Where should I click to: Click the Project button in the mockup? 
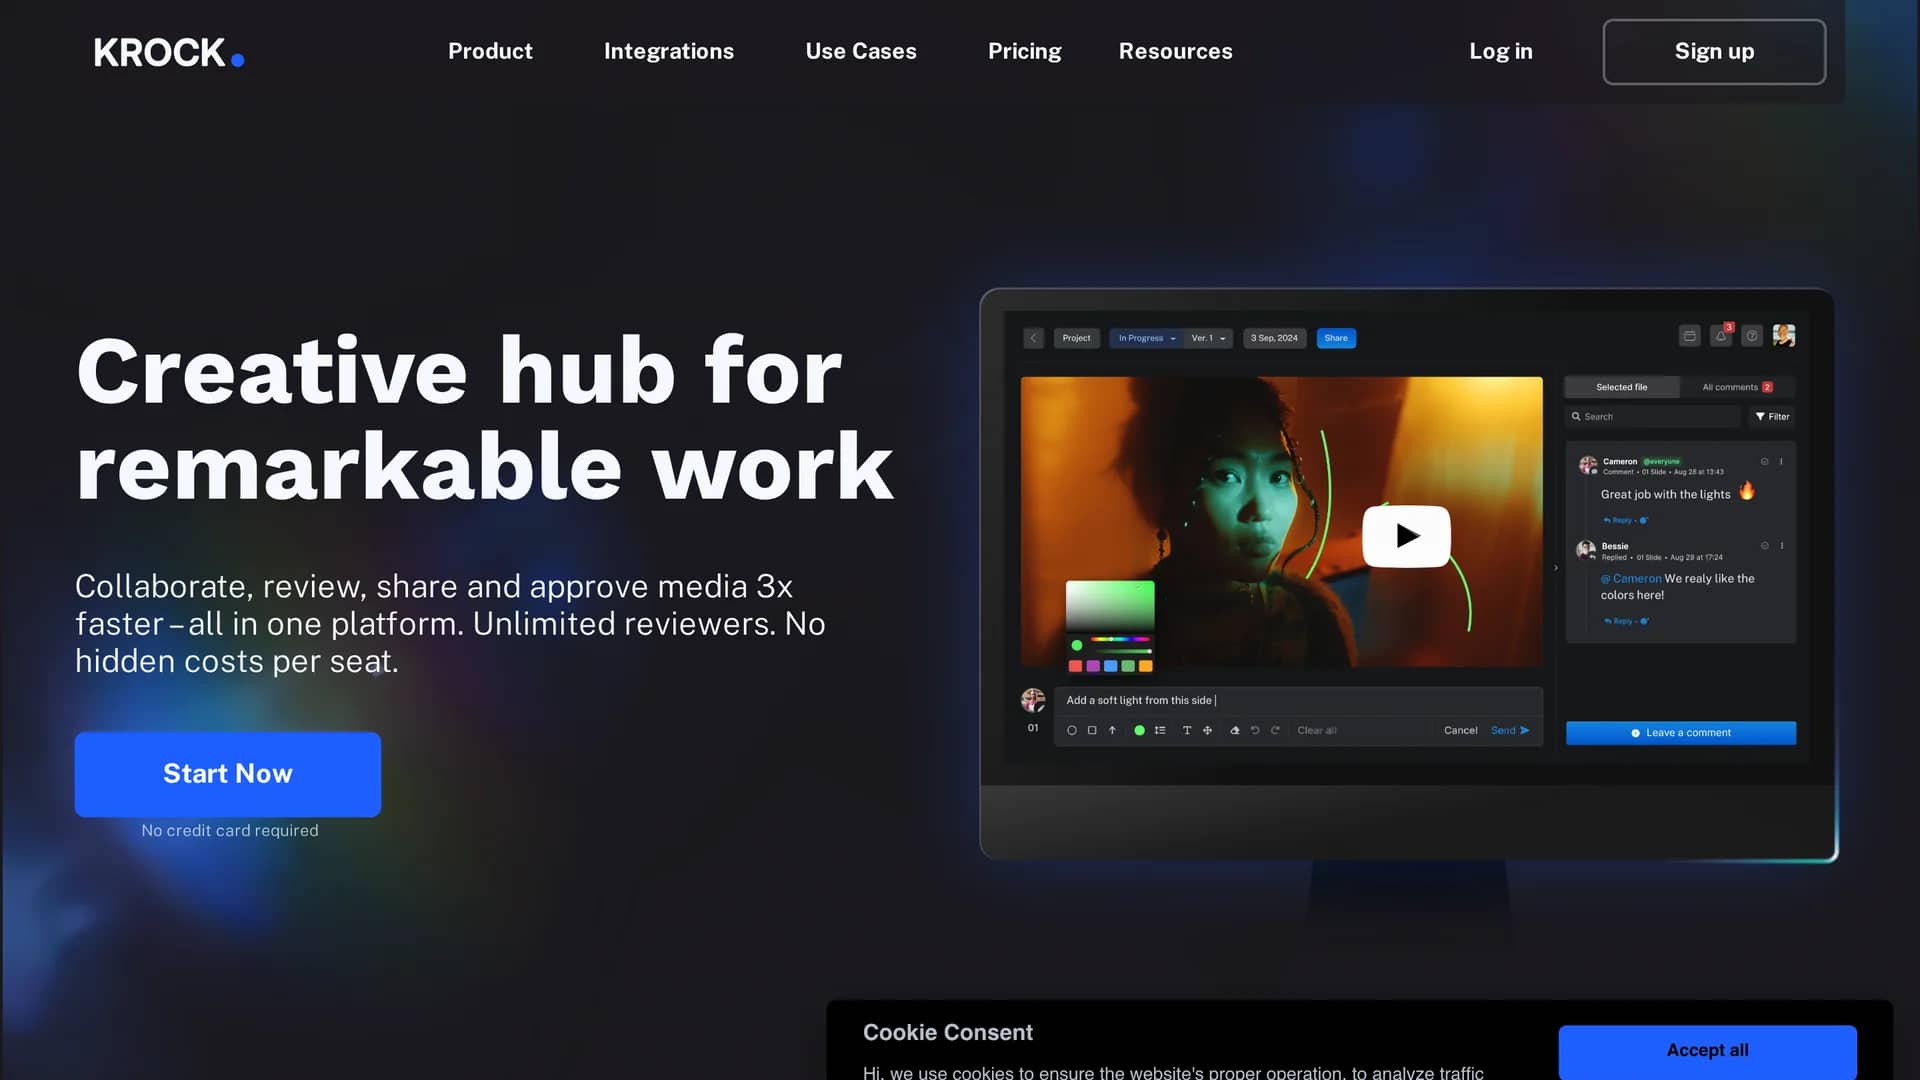coord(1076,338)
